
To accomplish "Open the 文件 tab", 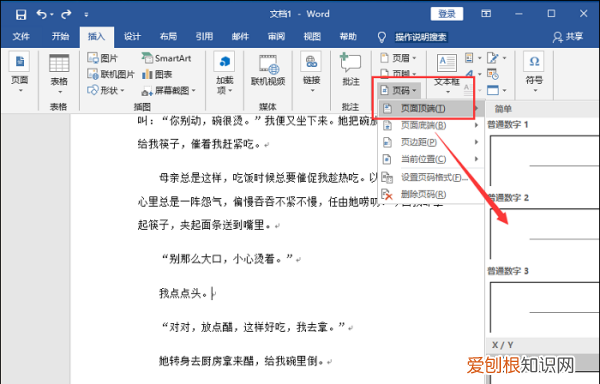I will click(x=21, y=36).
